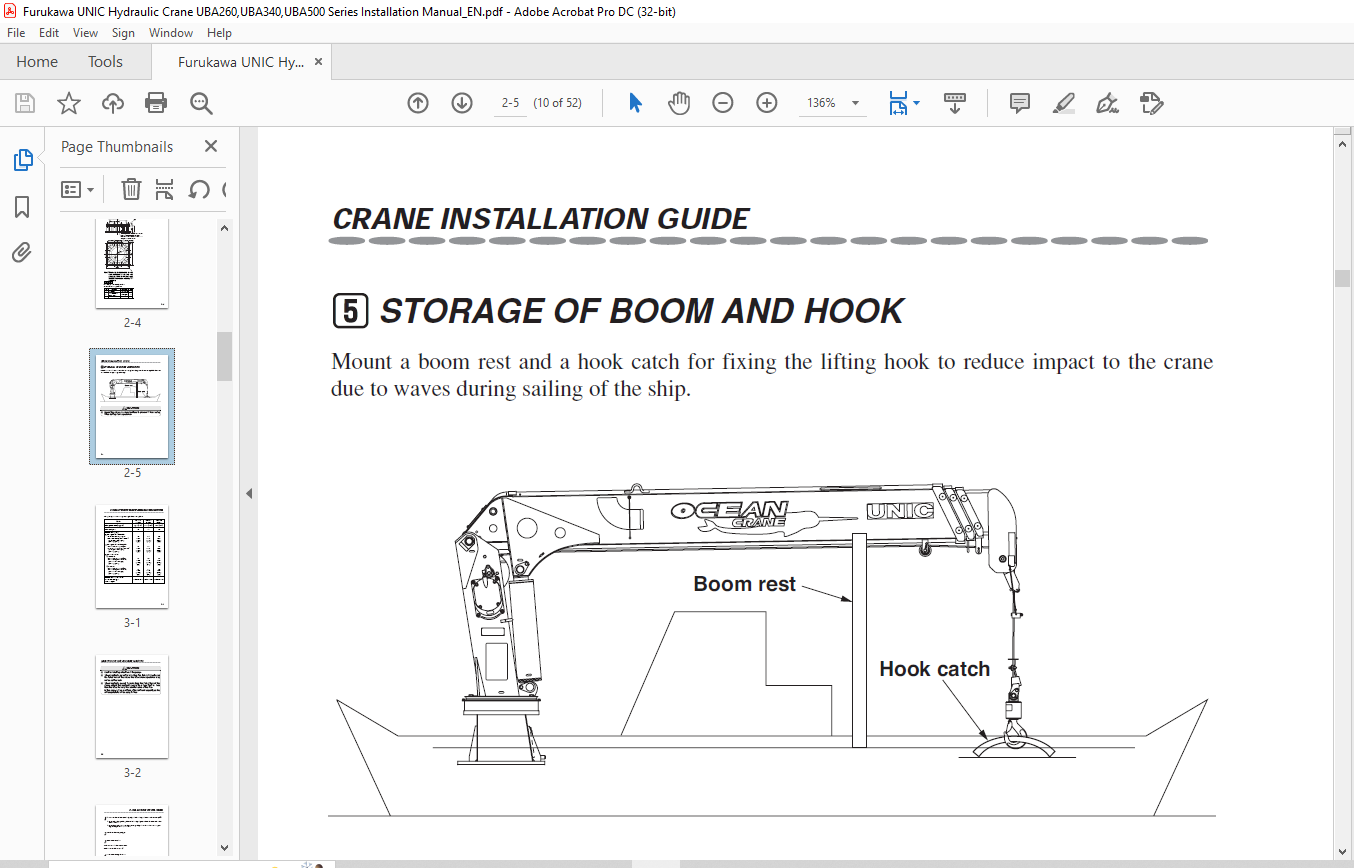The image size is (1354, 868).
Task: Select the page 3-1 thumbnail
Action: [132, 557]
